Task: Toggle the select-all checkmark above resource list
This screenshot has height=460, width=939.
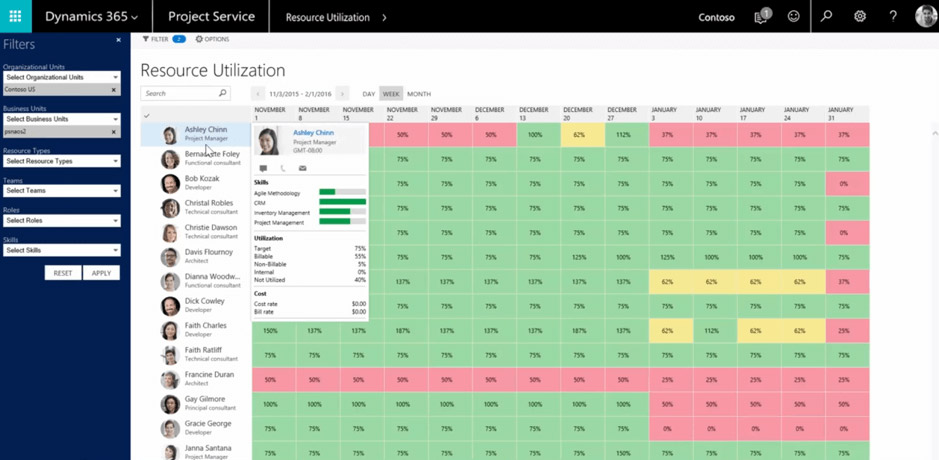Action: pos(147,116)
